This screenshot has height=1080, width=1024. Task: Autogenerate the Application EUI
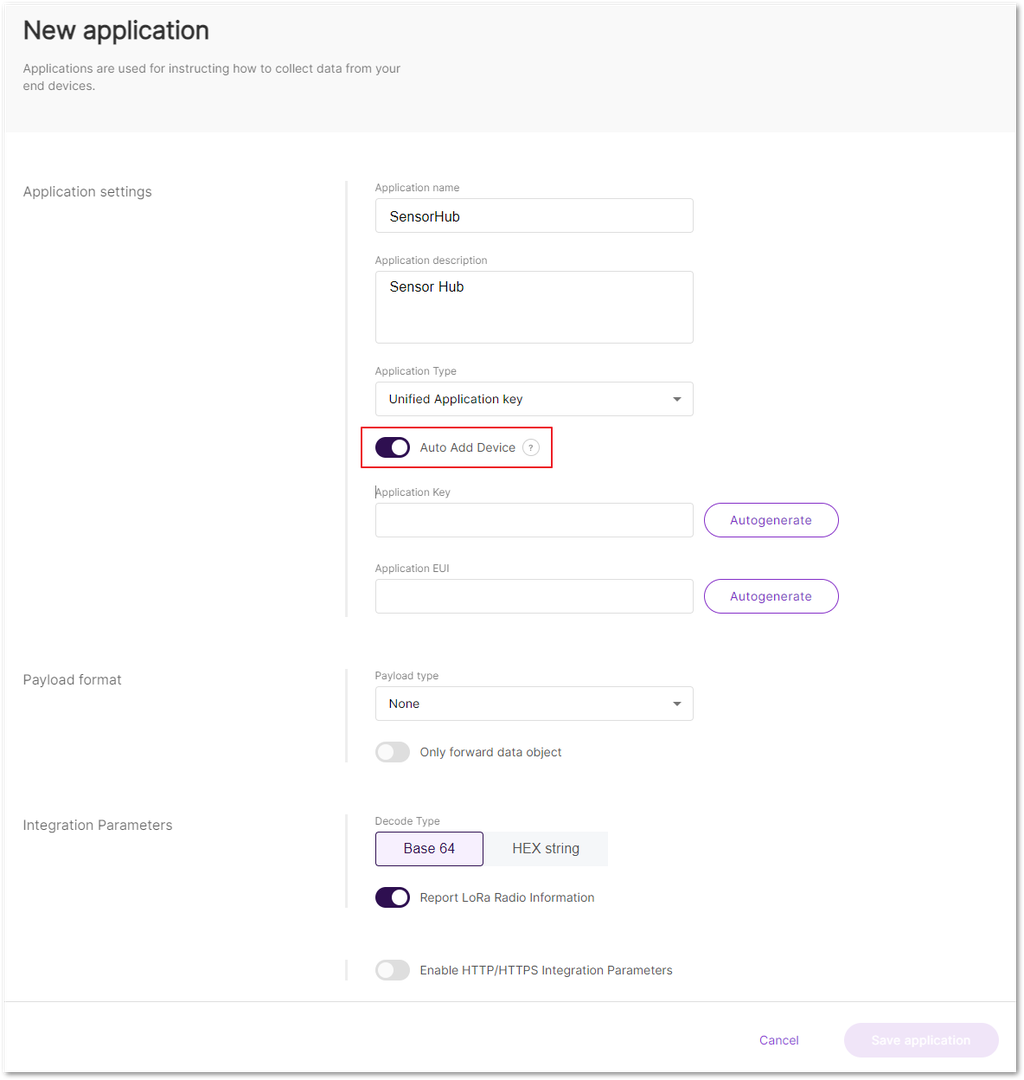[x=771, y=596]
